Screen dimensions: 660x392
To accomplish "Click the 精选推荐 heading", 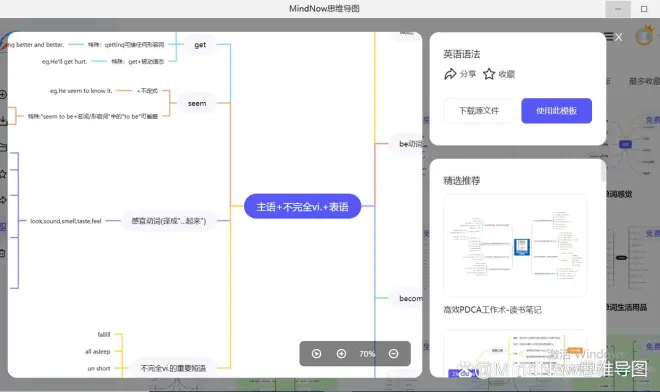I will [x=461, y=181].
